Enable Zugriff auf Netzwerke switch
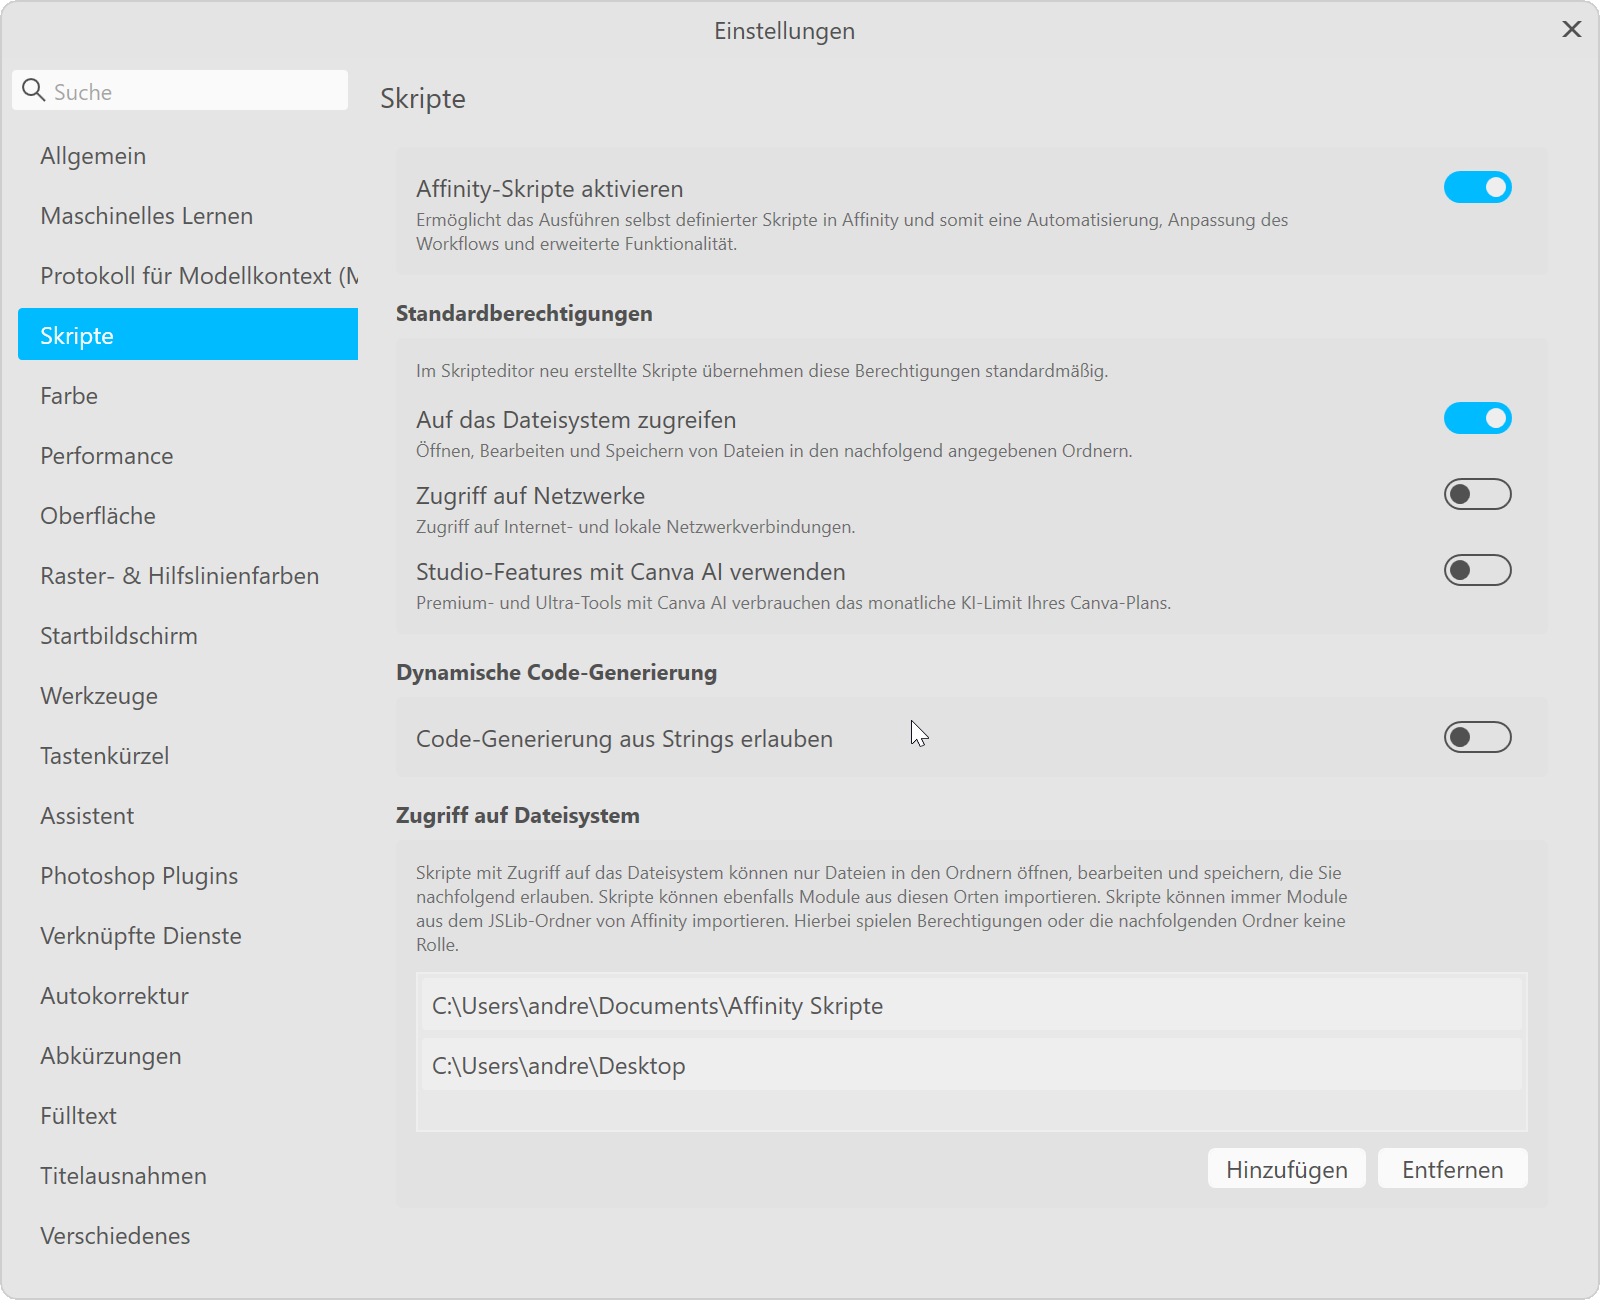Viewport: 1600px width, 1300px height. coord(1477,494)
